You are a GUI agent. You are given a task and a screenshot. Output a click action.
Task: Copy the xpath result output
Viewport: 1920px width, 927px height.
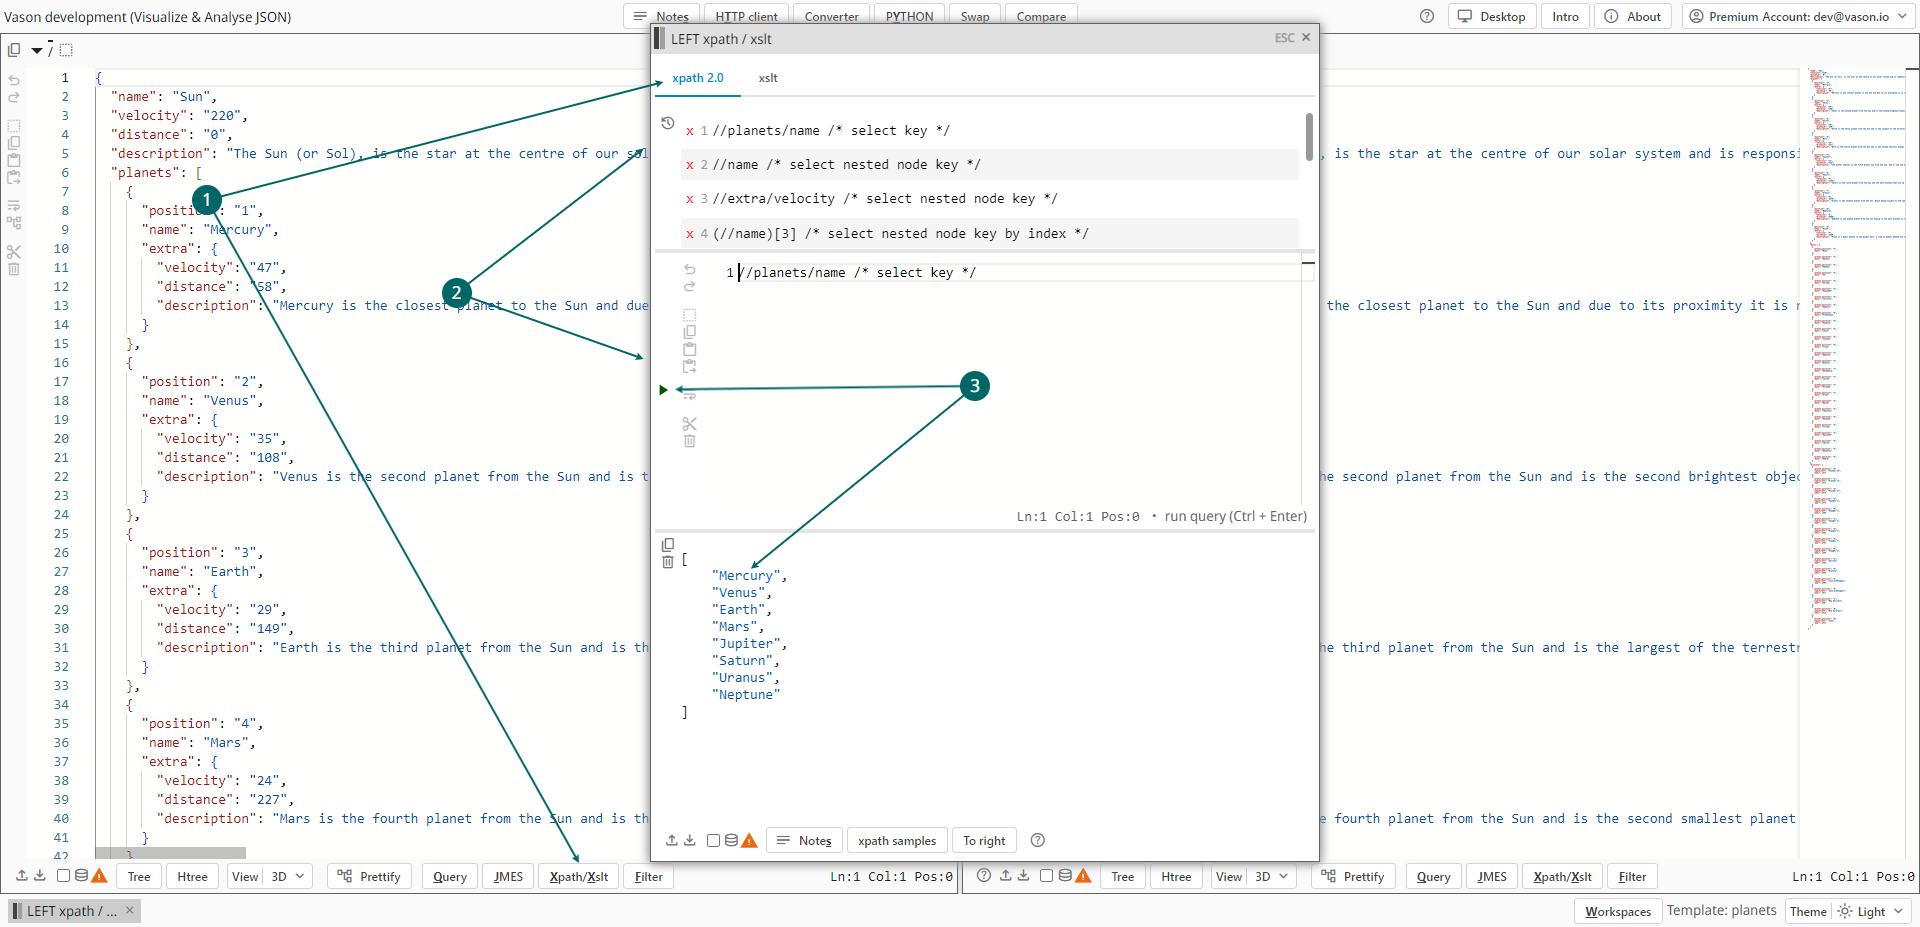668,545
